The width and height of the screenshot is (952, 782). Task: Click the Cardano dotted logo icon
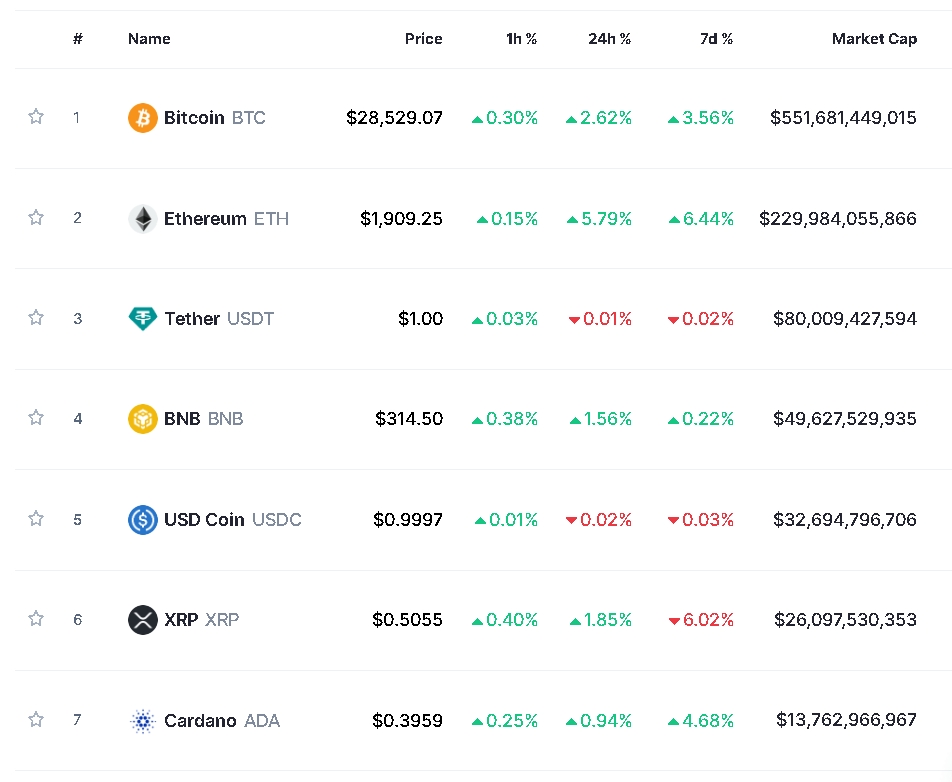[x=143, y=721]
